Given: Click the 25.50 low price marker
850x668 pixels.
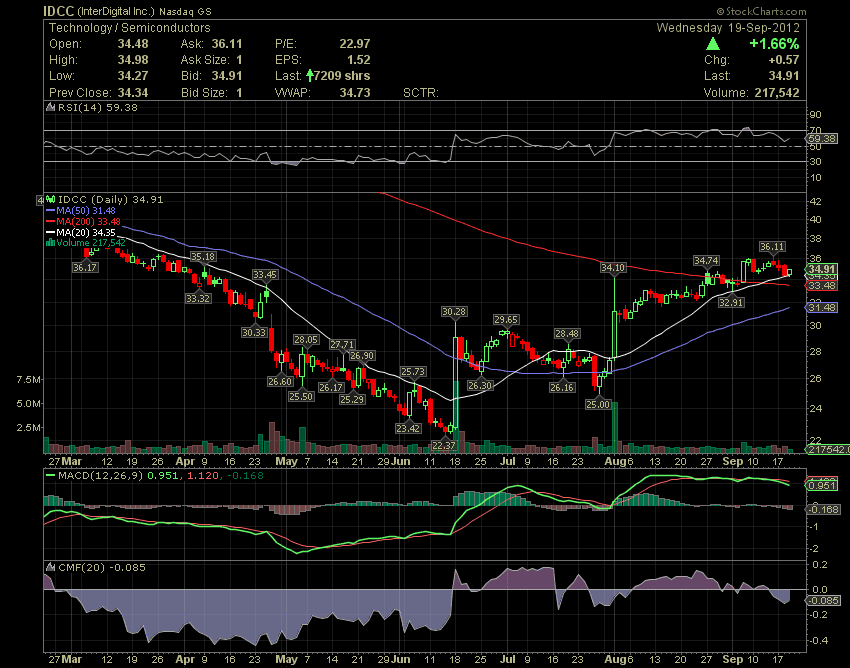Looking at the screenshot, I should (x=301, y=396).
